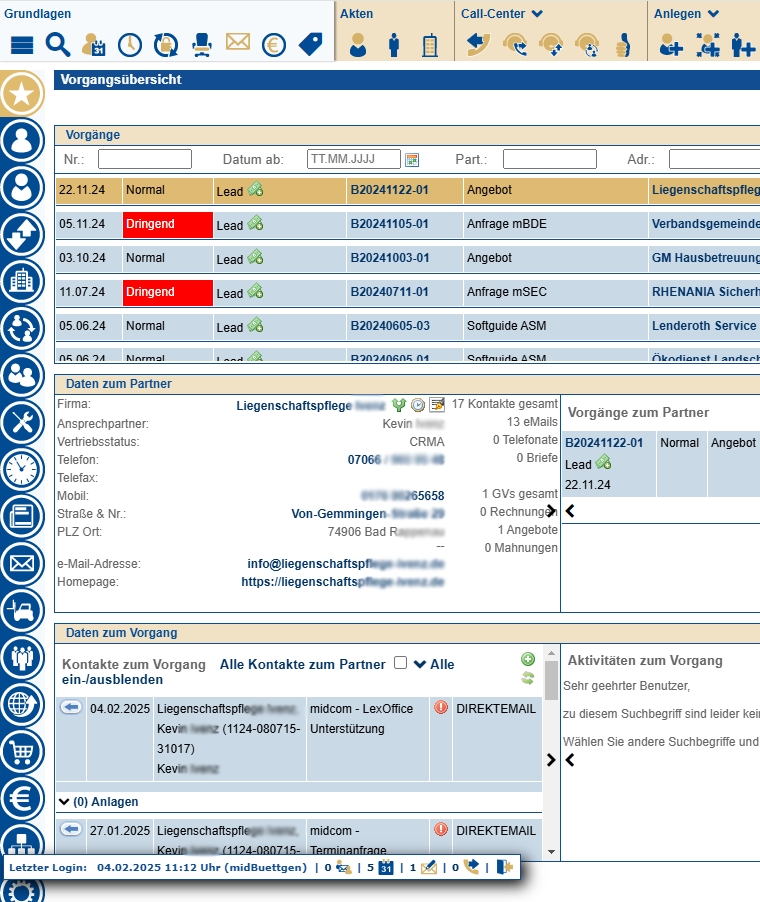
Task: Click the lock refresh icon in Grundlagen
Action: [166, 45]
